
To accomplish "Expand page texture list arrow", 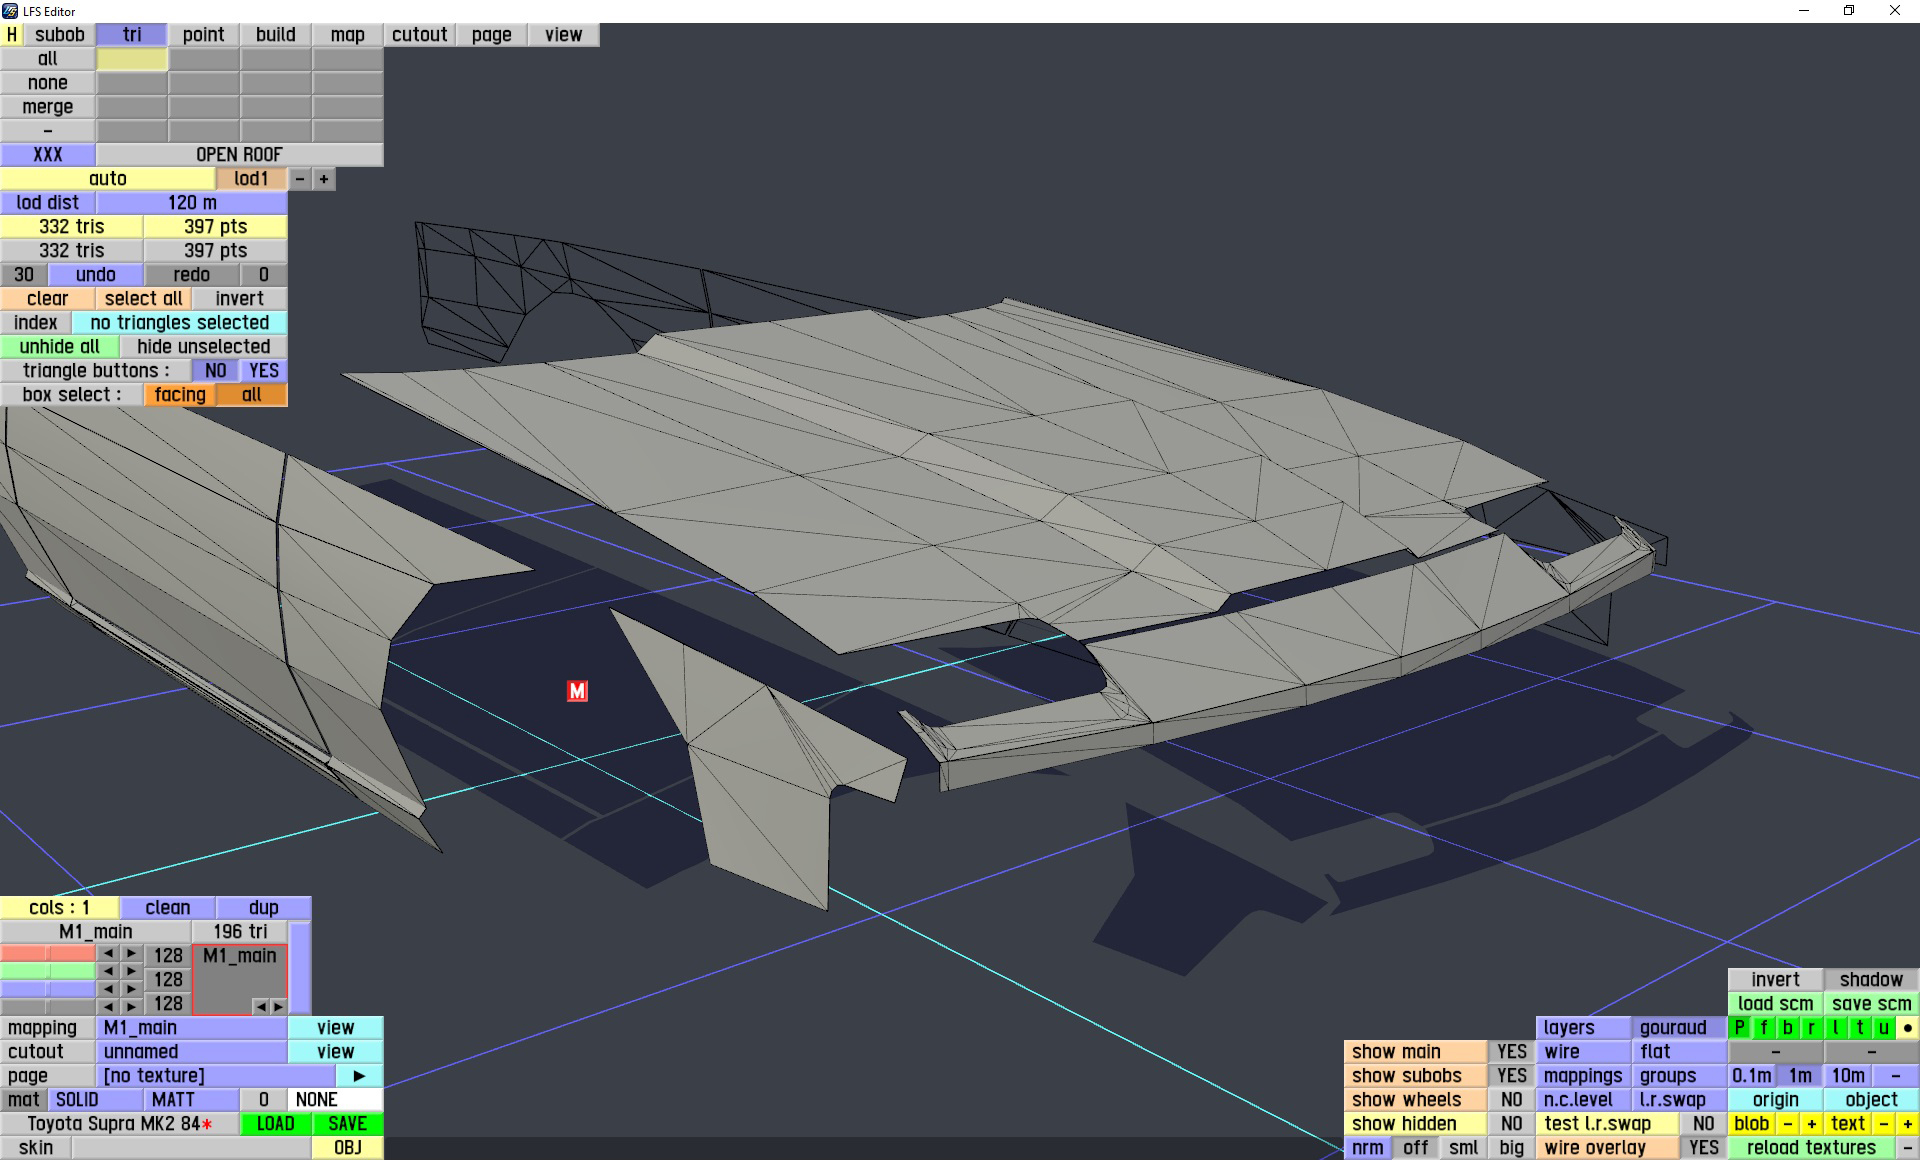I will [359, 1075].
